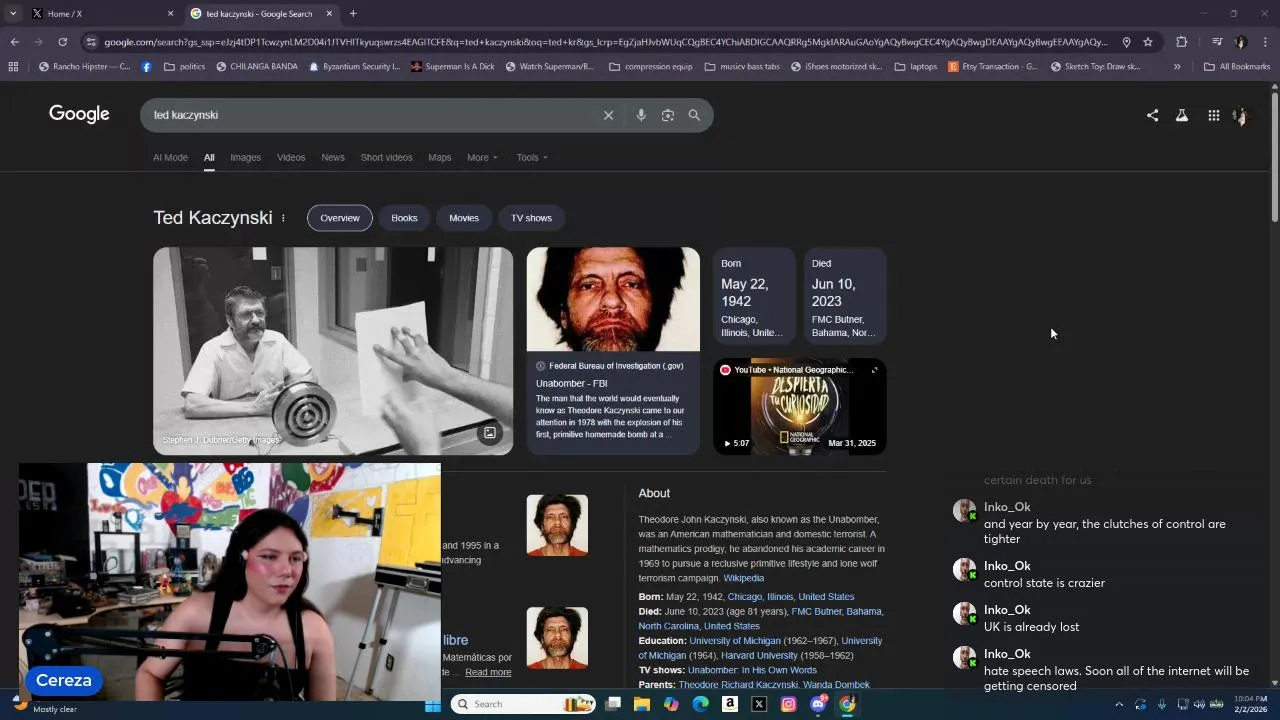Select the Short videos tab
Viewport: 1280px width, 720px height.
click(386, 157)
